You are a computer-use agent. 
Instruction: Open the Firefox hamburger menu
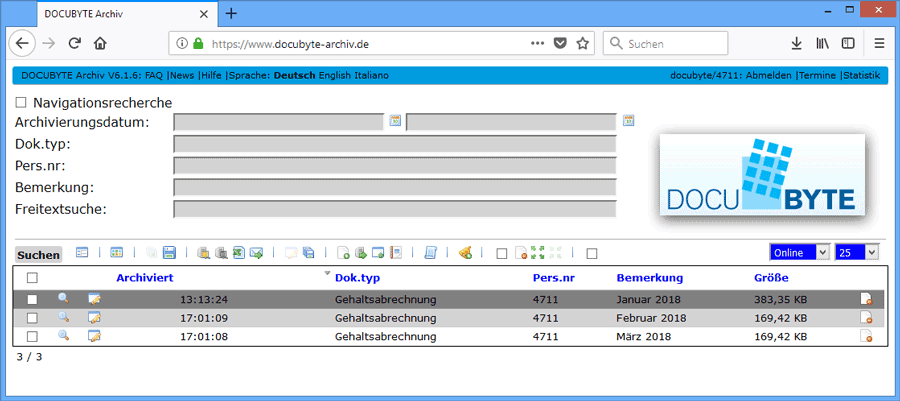tap(879, 44)
